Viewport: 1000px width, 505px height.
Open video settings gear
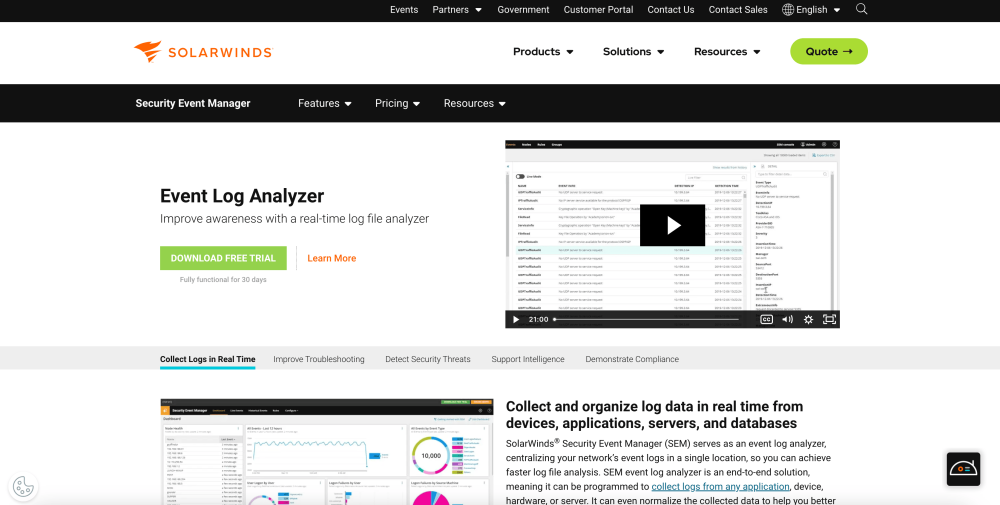tap(808, 319)
